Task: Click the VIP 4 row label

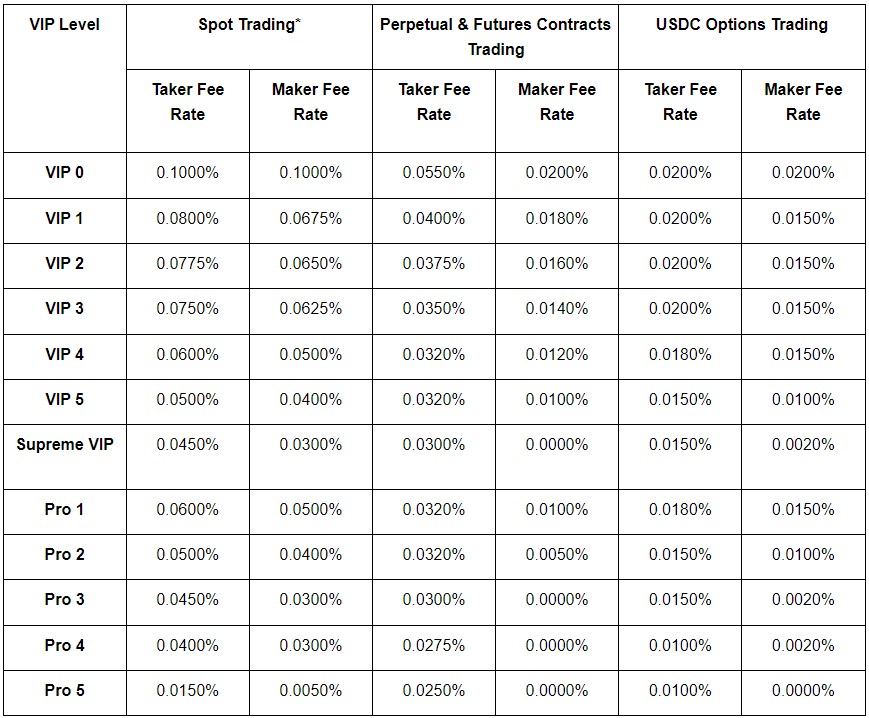Action: pyautogui.click(x=65, y=354)
